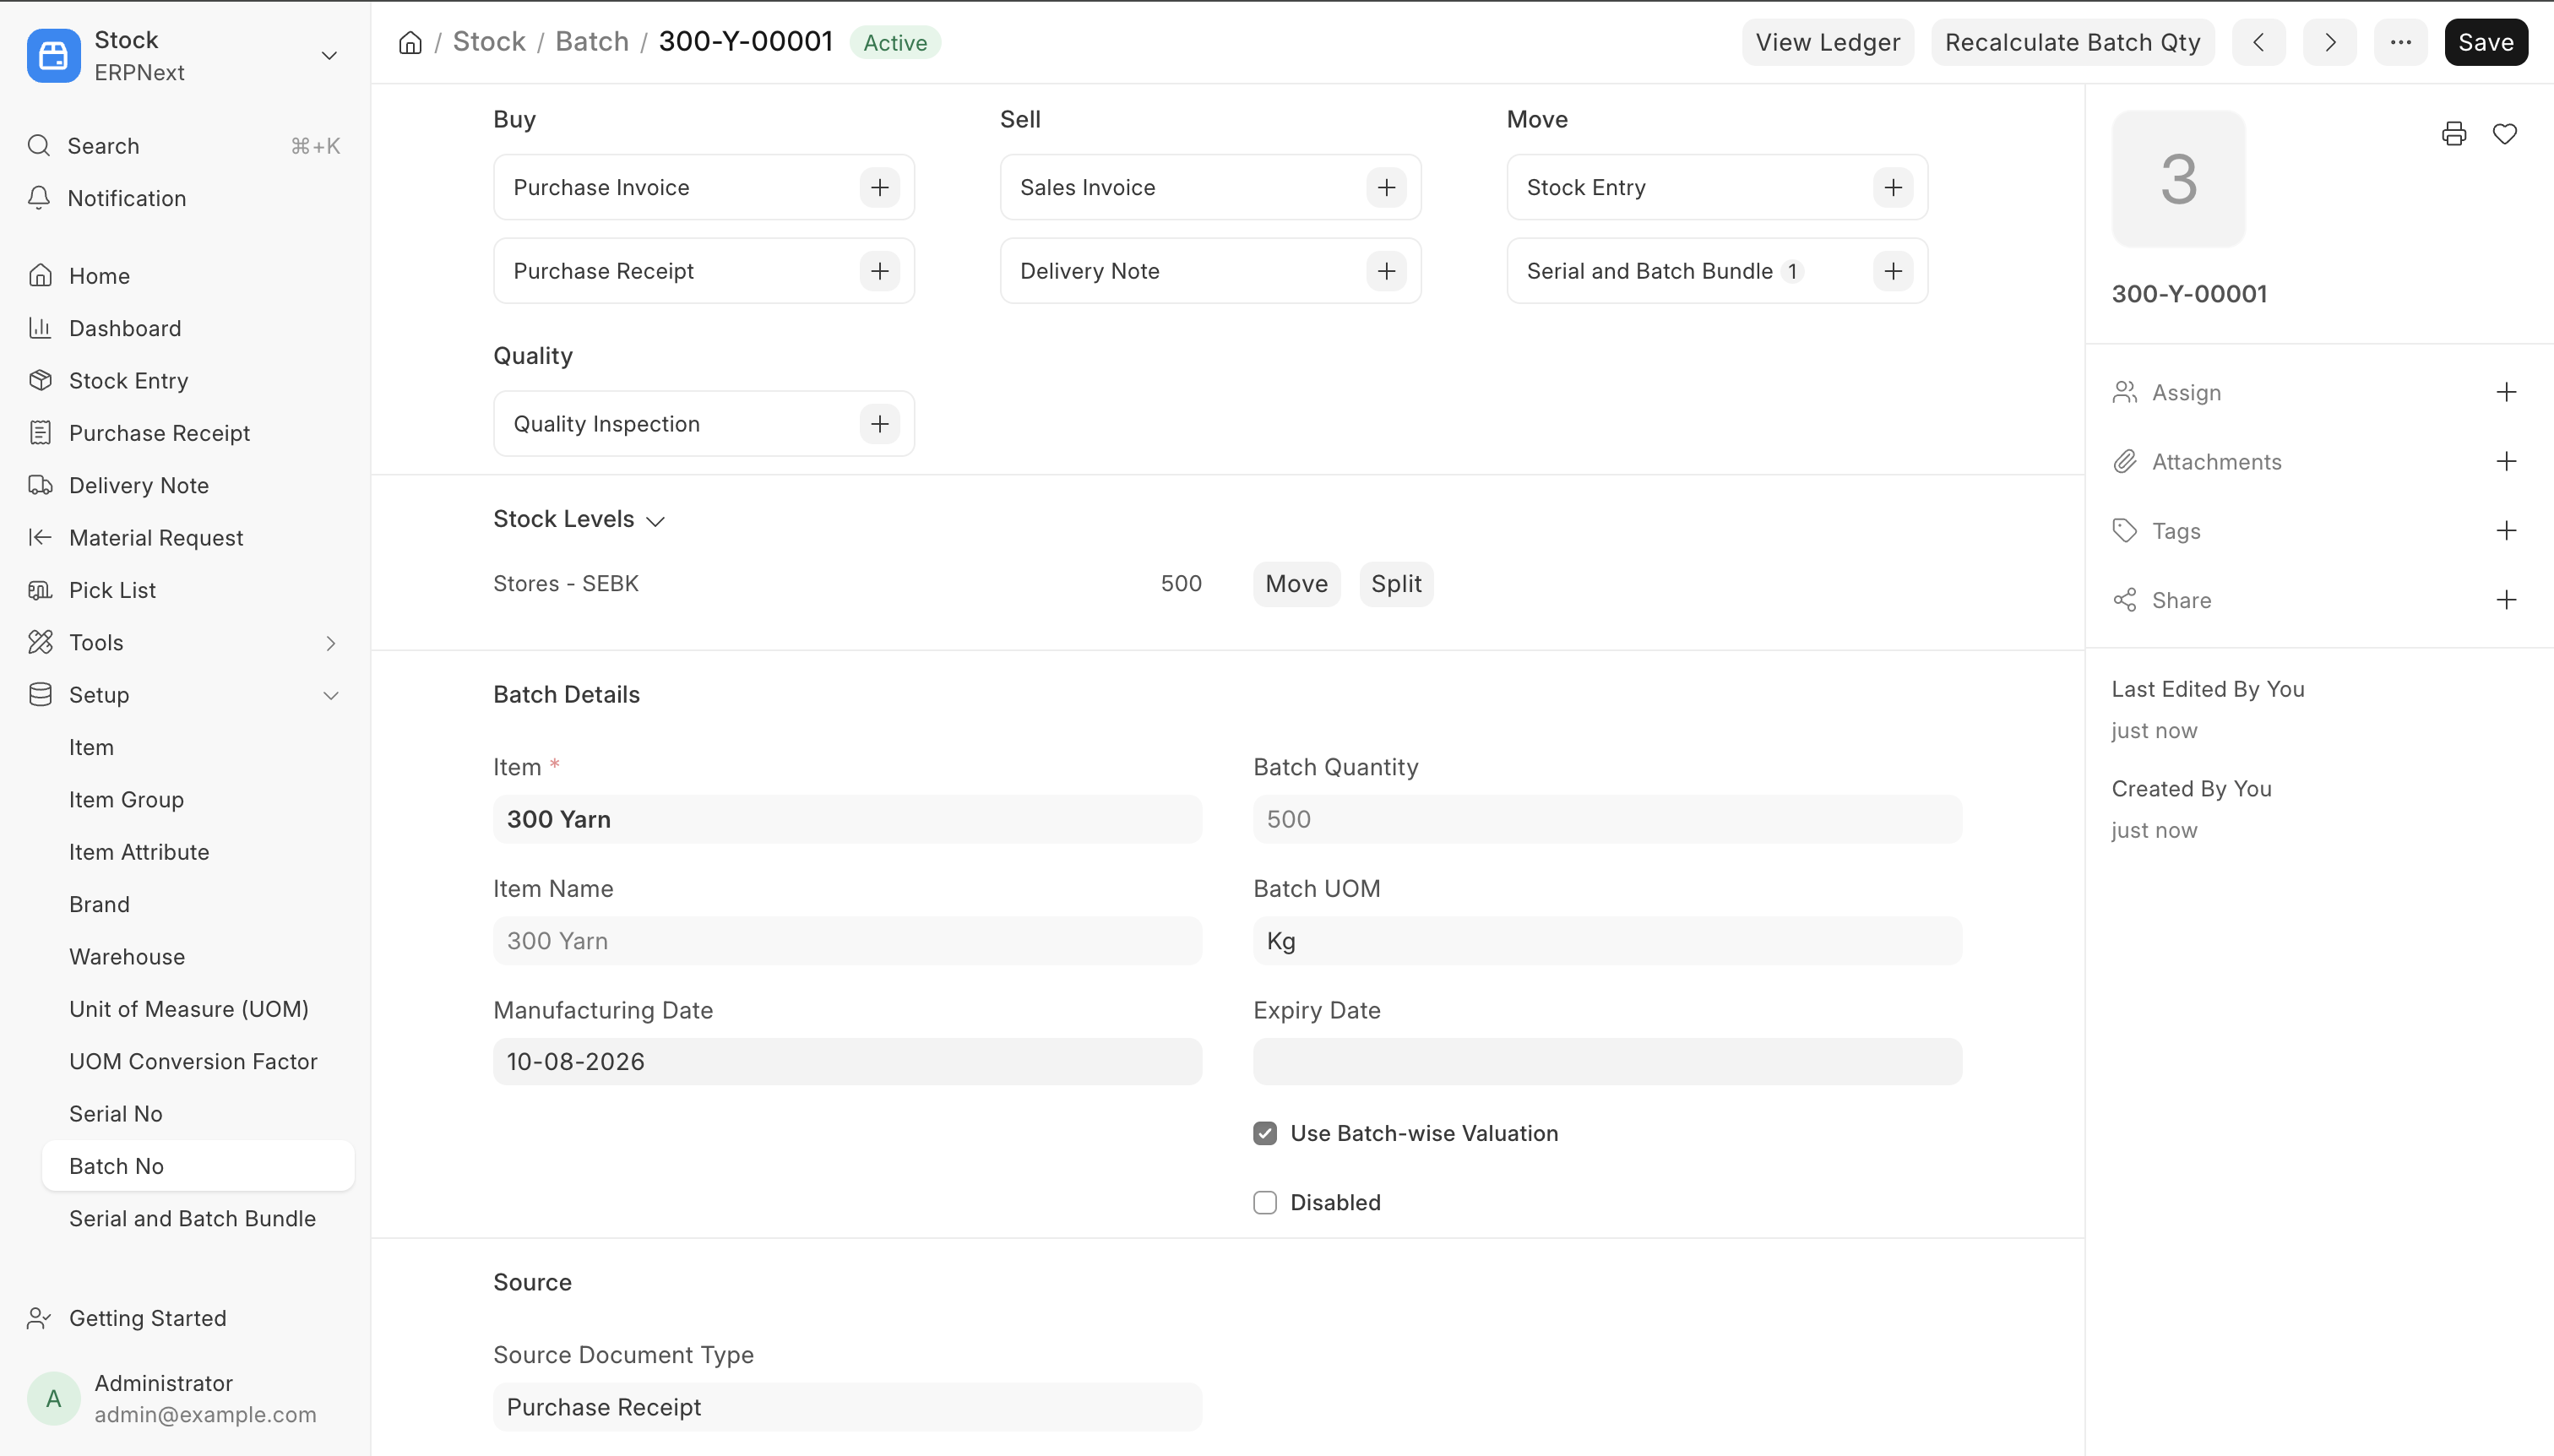Open Brand under Setup
Image resolution: width=2554 pixels, height=1456 pixels.
198,904
